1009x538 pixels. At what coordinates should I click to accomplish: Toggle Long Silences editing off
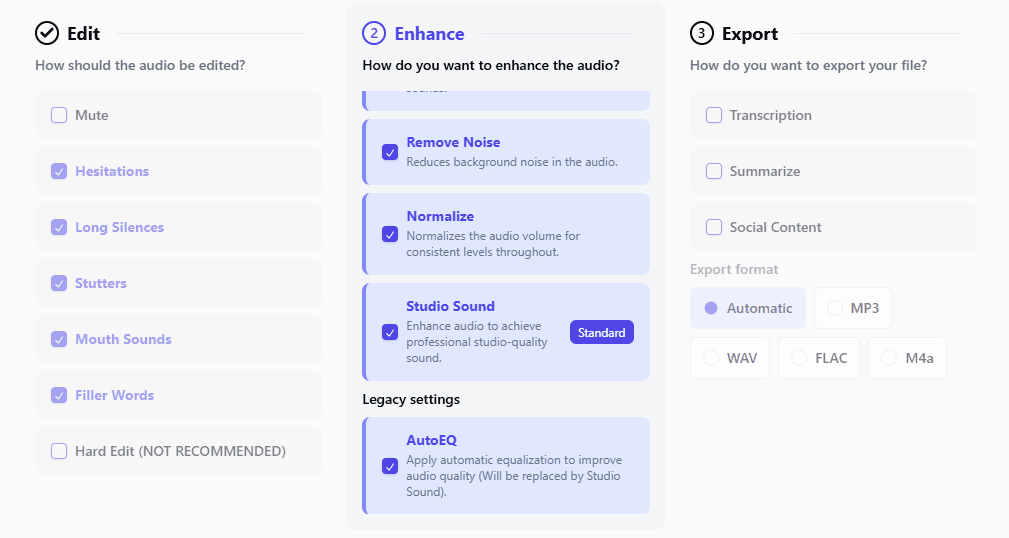pos(59,227)
